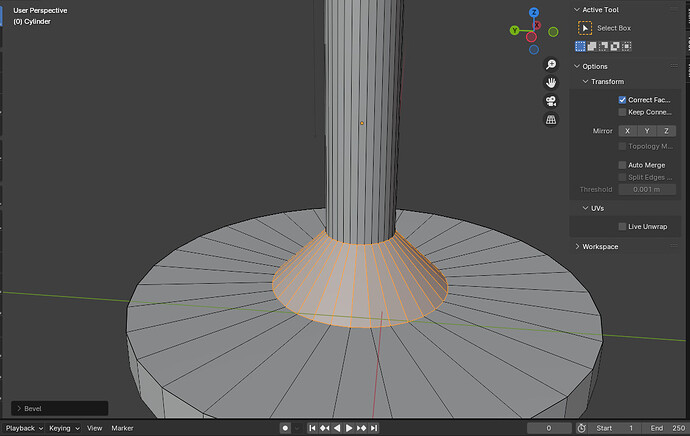Click the hand pan view icon
The image size is (690, 436).
tap(551, 83)
